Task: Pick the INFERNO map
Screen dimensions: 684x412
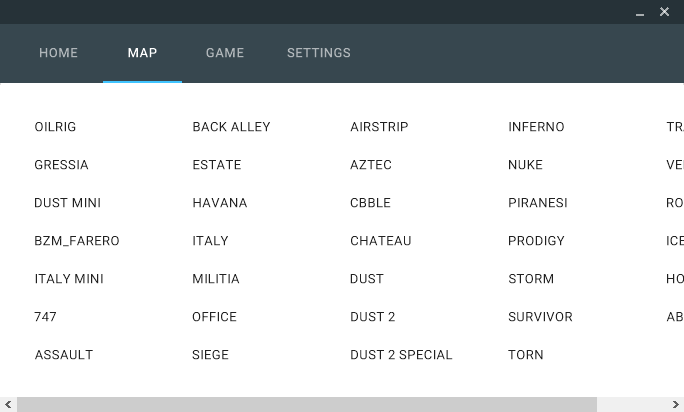Action: click(536, 127)
